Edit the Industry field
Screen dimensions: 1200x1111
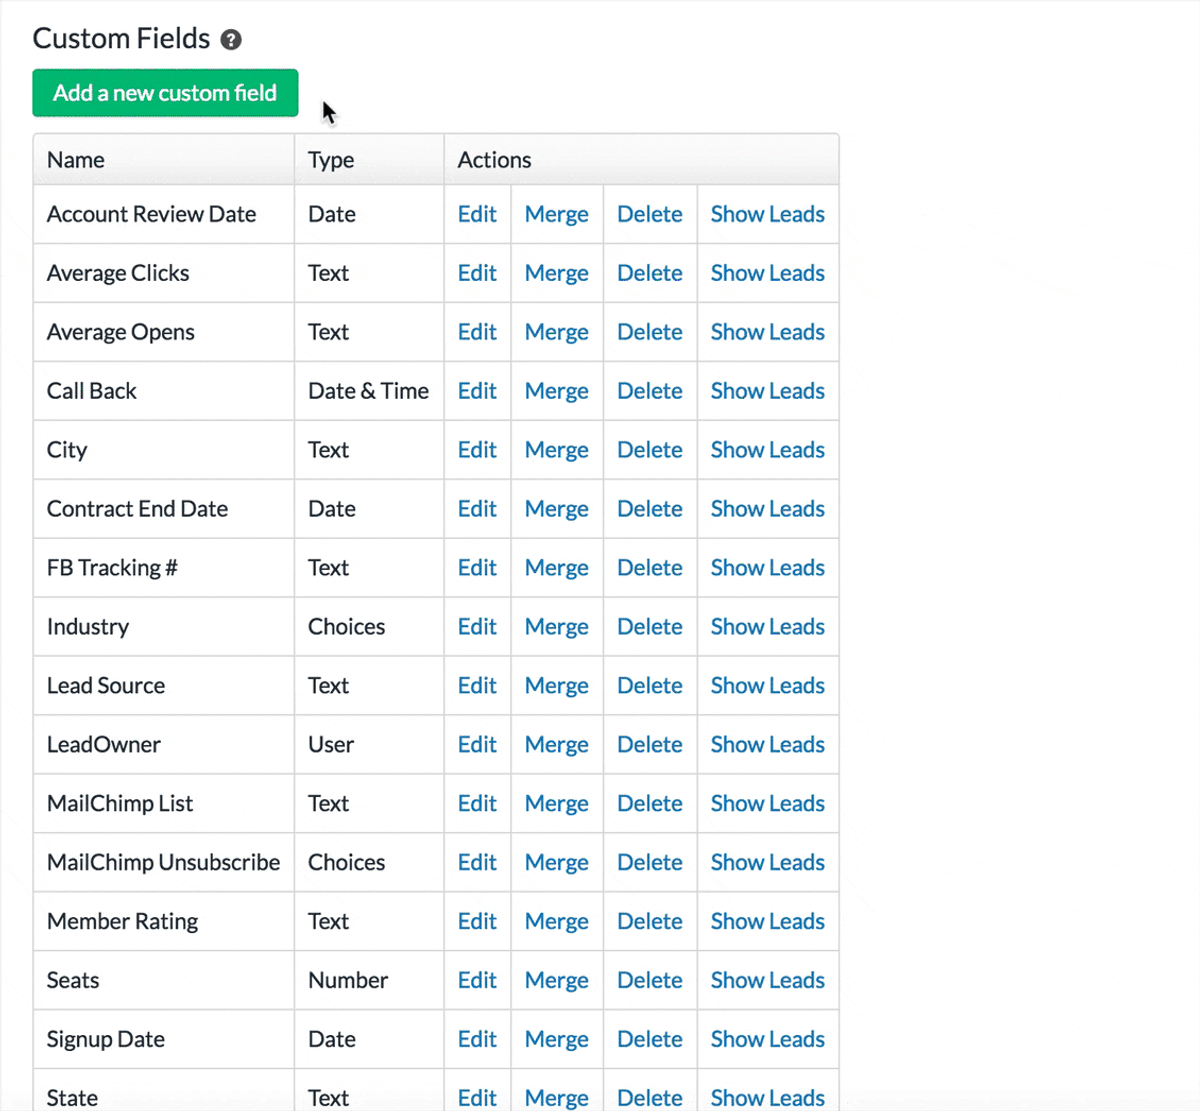pyautogui.click(x=477, y=627)
